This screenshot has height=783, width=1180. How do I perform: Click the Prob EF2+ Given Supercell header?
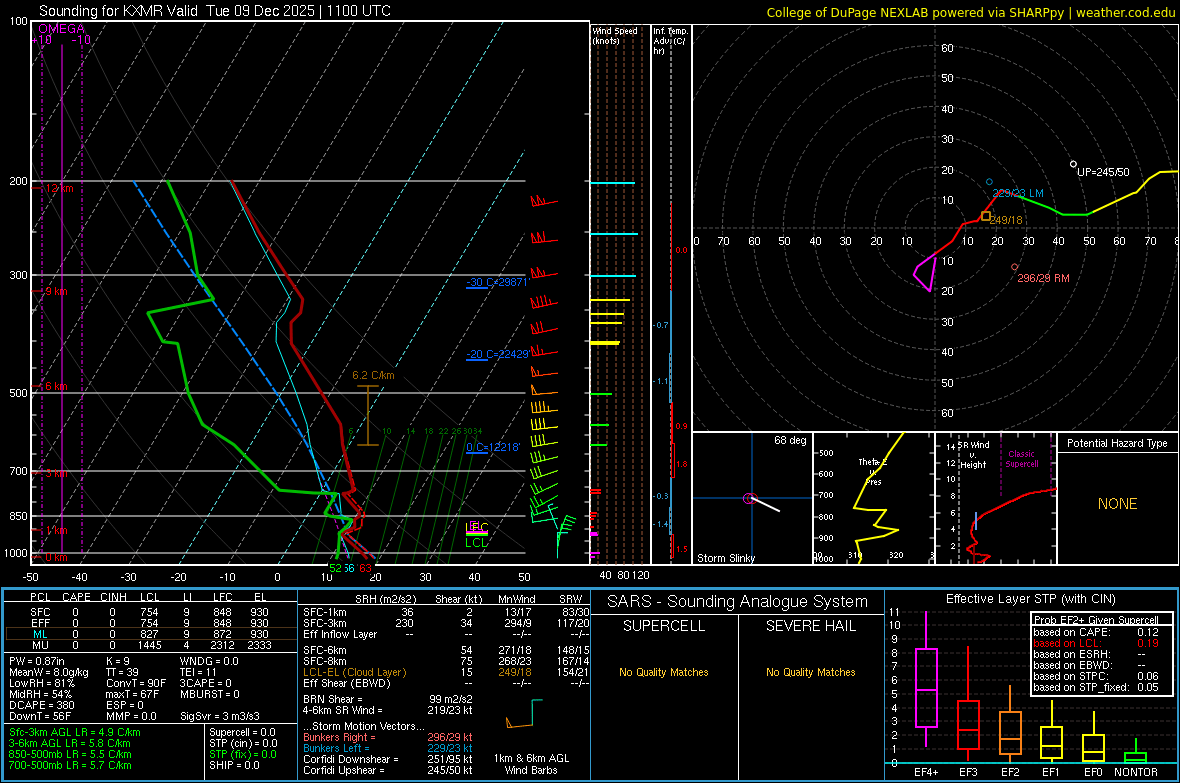coord(1096,620)
